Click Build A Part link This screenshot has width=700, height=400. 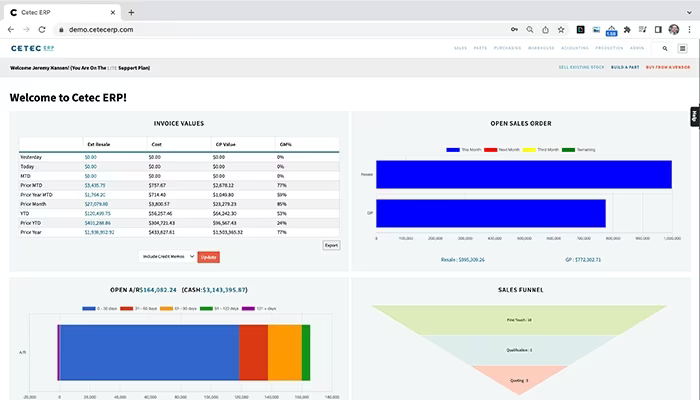(x=625, y=67)
